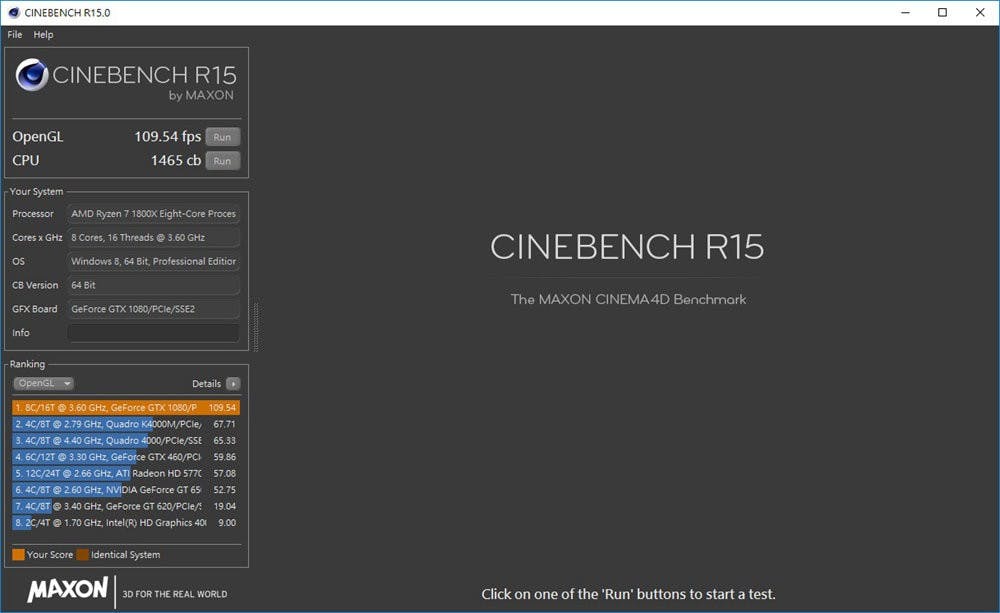Select the Cores x GHz field
Viewport: 1000px width, 613px height.
click(153, 237)
